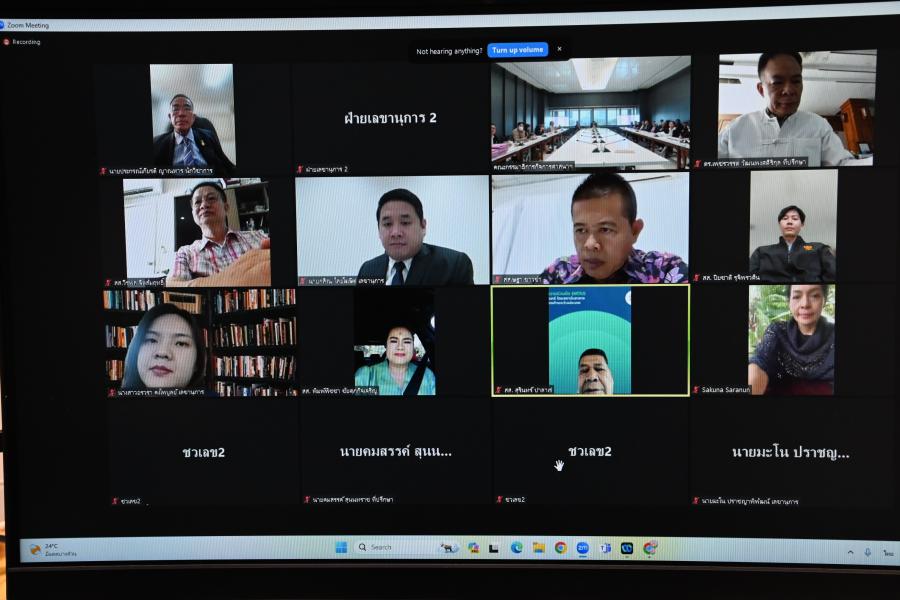Open Microsoft Edge from the taskbar
Viewport: 900px width, 600px height.
516,548
